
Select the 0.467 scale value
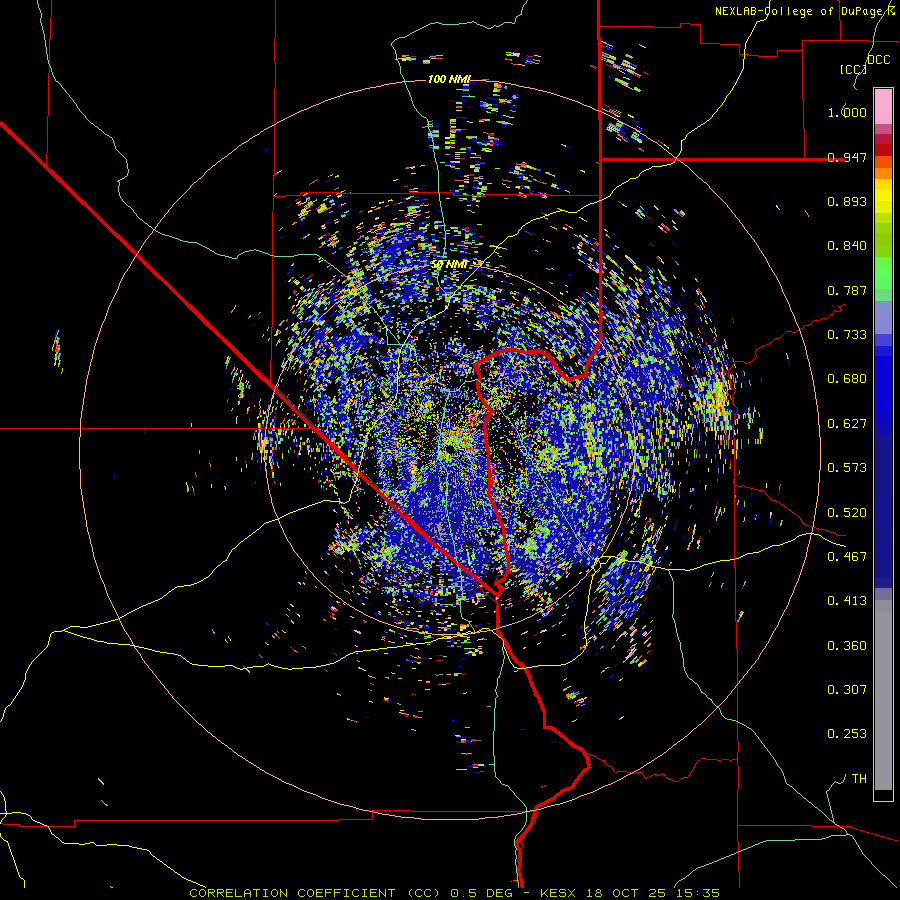pos(847,557)
